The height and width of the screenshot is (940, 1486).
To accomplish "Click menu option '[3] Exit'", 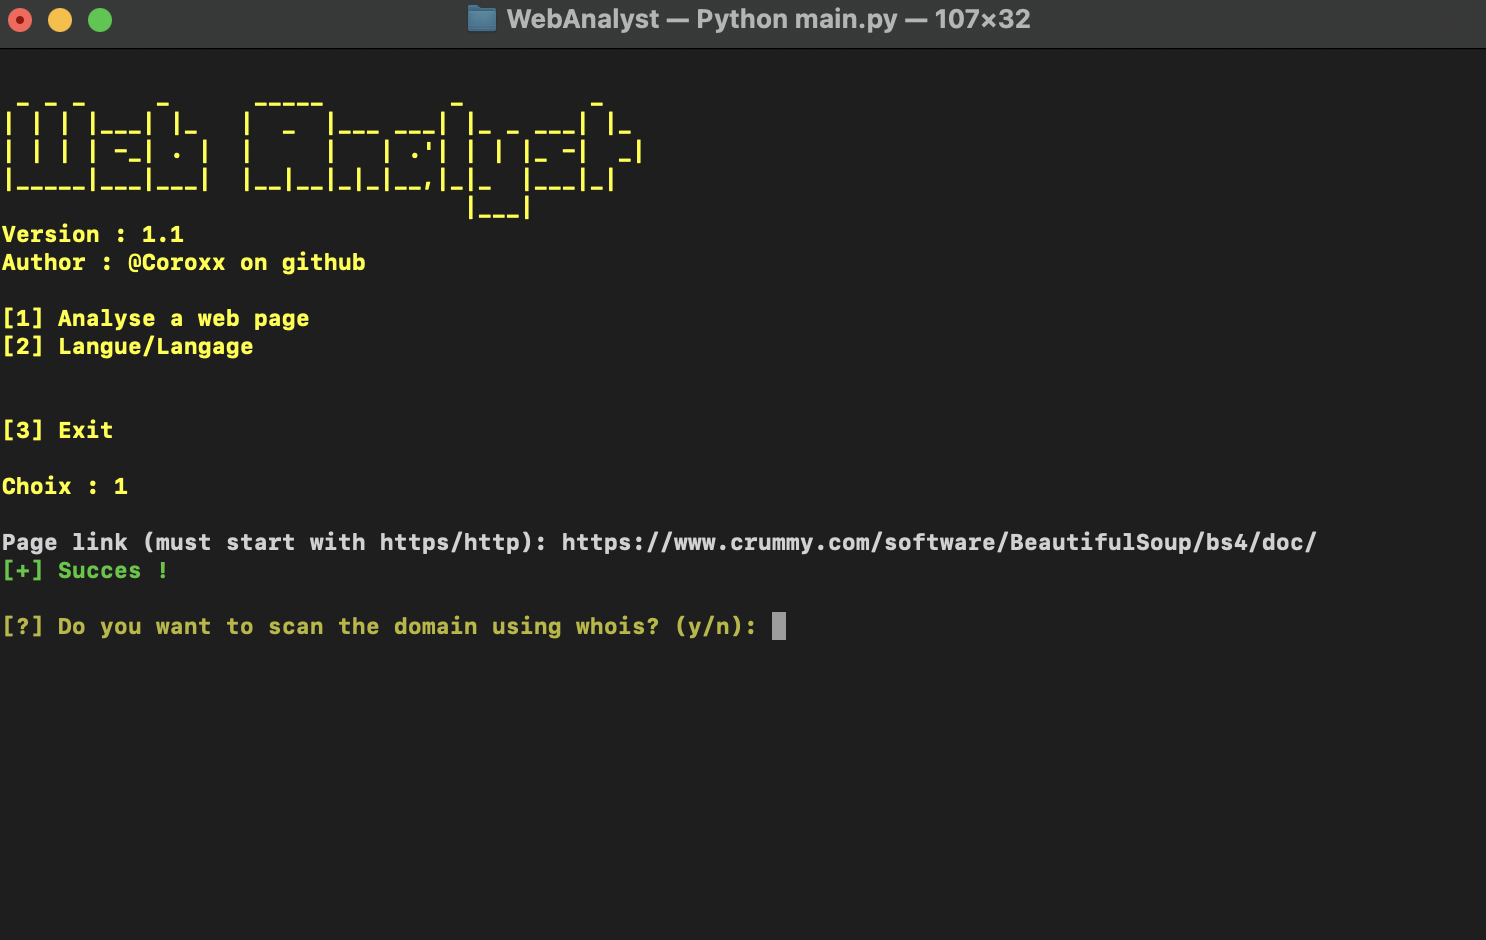I will [x=58, y=431].
